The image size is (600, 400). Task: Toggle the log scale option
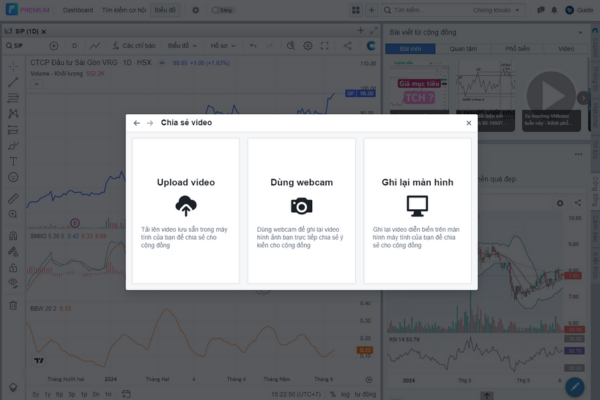(x=345, y=394)
